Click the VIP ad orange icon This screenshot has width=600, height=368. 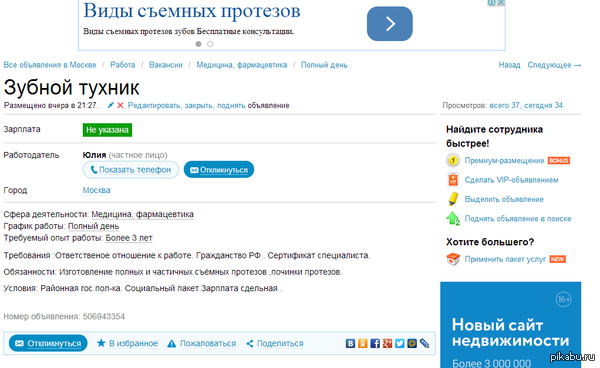[453, 179]
